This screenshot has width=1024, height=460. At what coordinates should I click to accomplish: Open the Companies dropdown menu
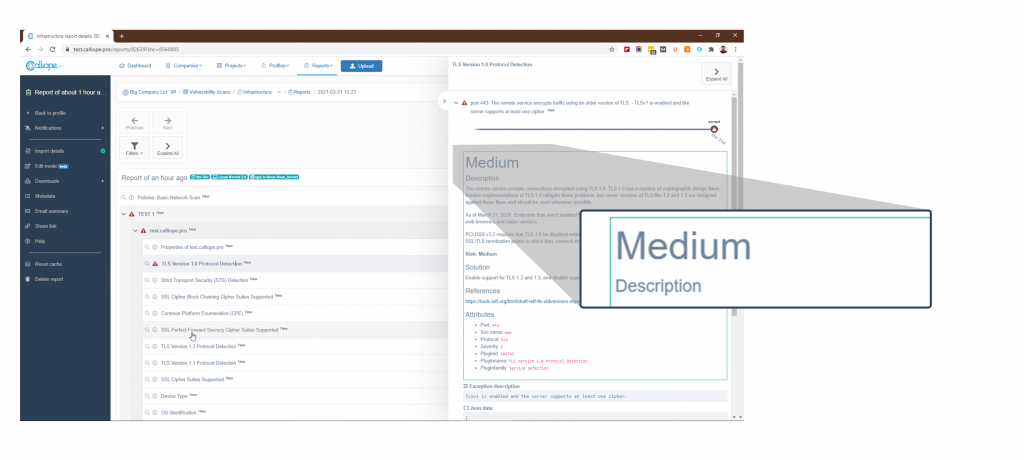pyautogui.click(x=184, y=66)
